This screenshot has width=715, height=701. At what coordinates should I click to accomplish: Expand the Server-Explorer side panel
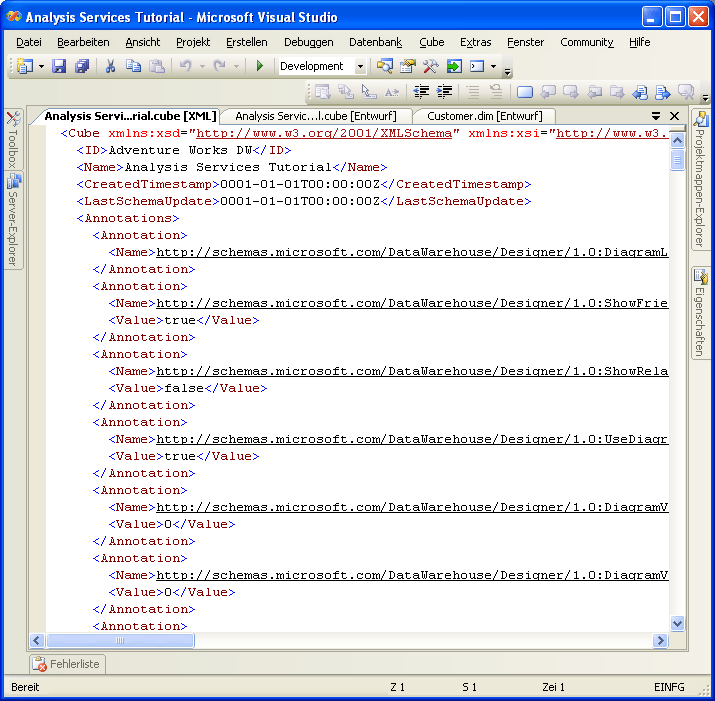pyautogui.click(x=13, y=220)
